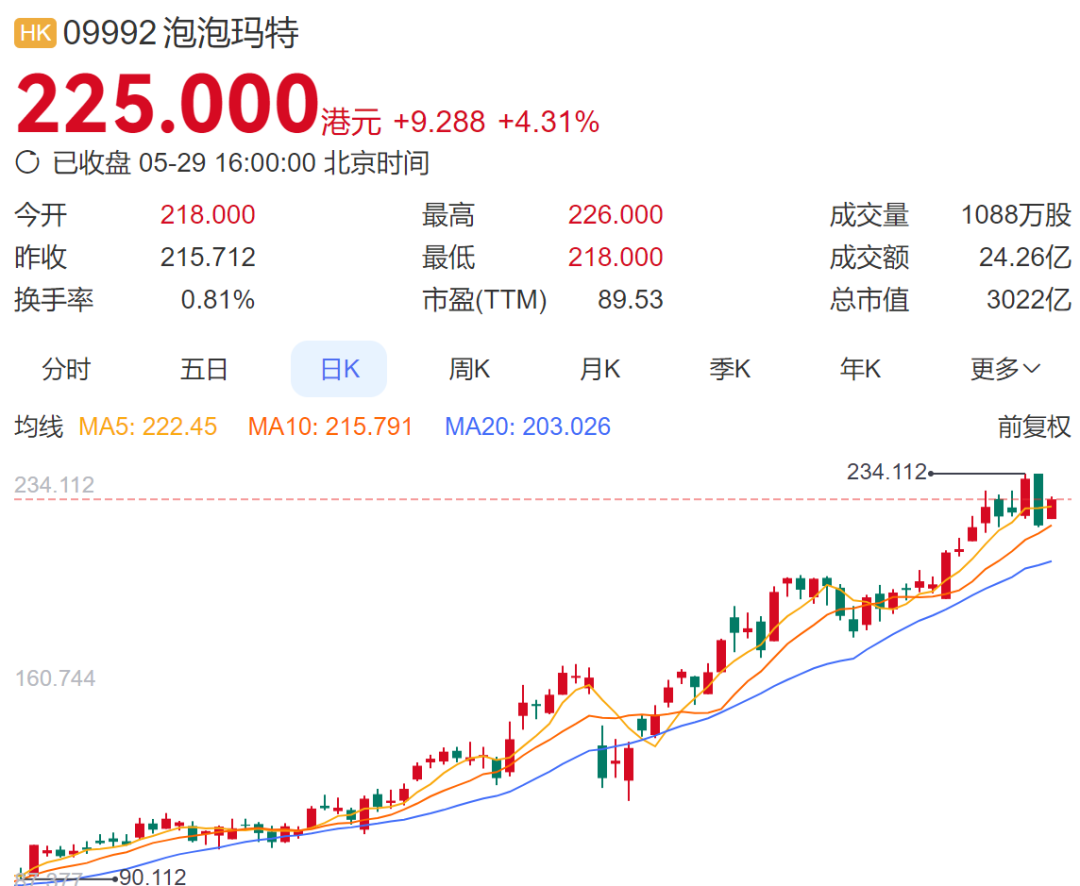
Task: Toggle the MA10 moving average indicator
Action: pyautogui.click(x=330, y=427)
